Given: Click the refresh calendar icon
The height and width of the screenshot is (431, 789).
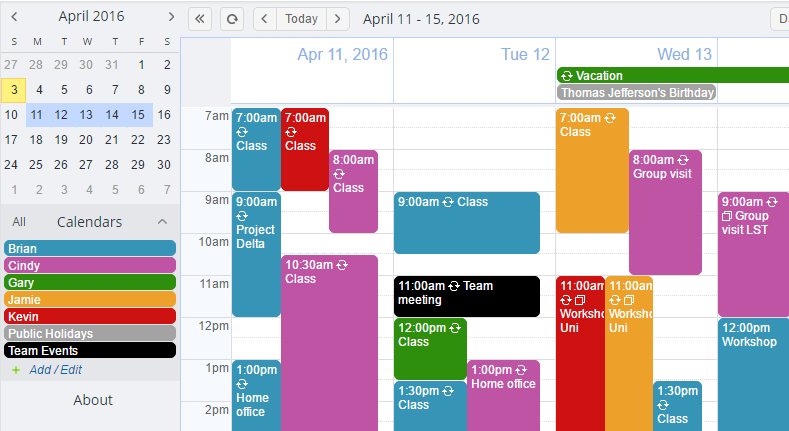Looking at the screenshot, I should 232,19.
